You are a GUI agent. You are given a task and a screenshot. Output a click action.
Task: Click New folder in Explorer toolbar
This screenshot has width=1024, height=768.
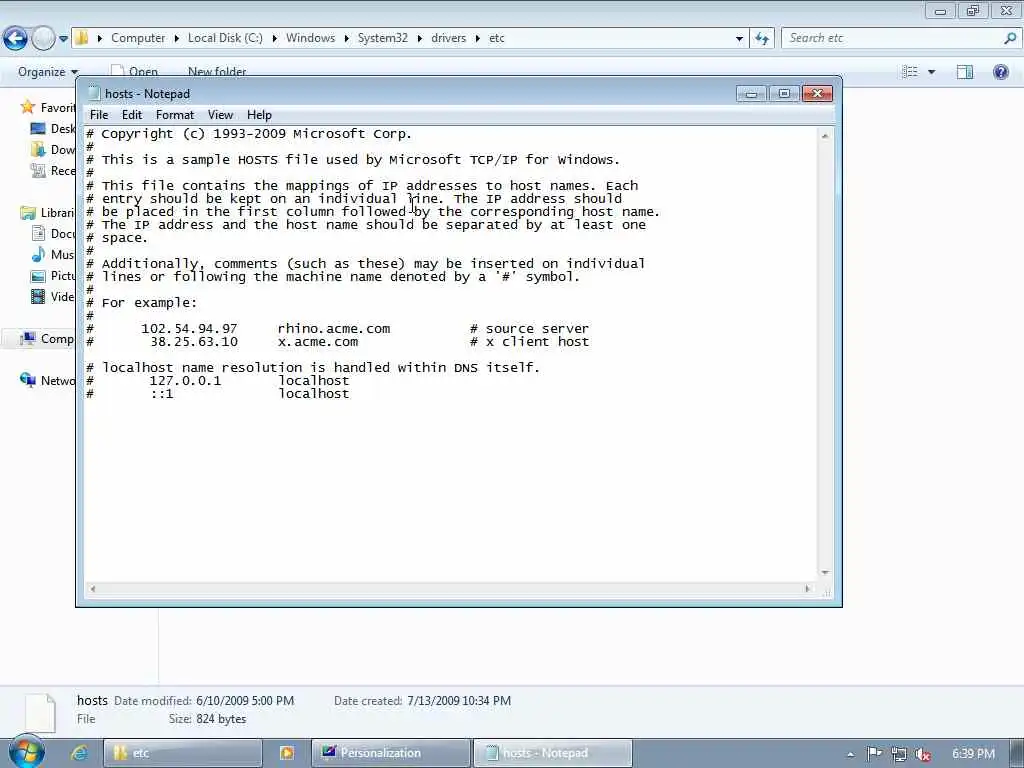(217, 72)
